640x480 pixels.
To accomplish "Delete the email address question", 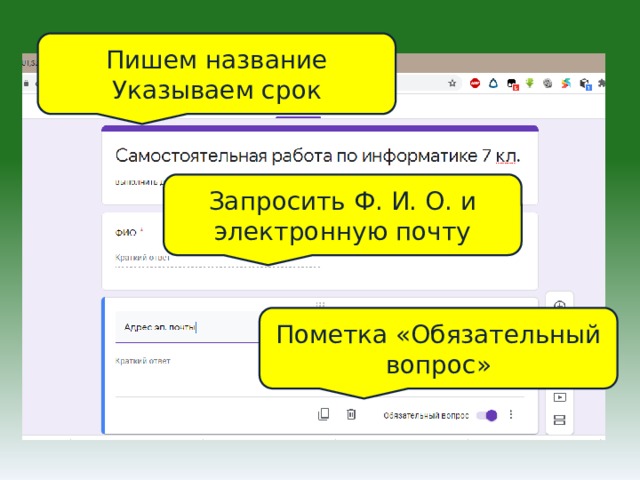I will (351, 414).
